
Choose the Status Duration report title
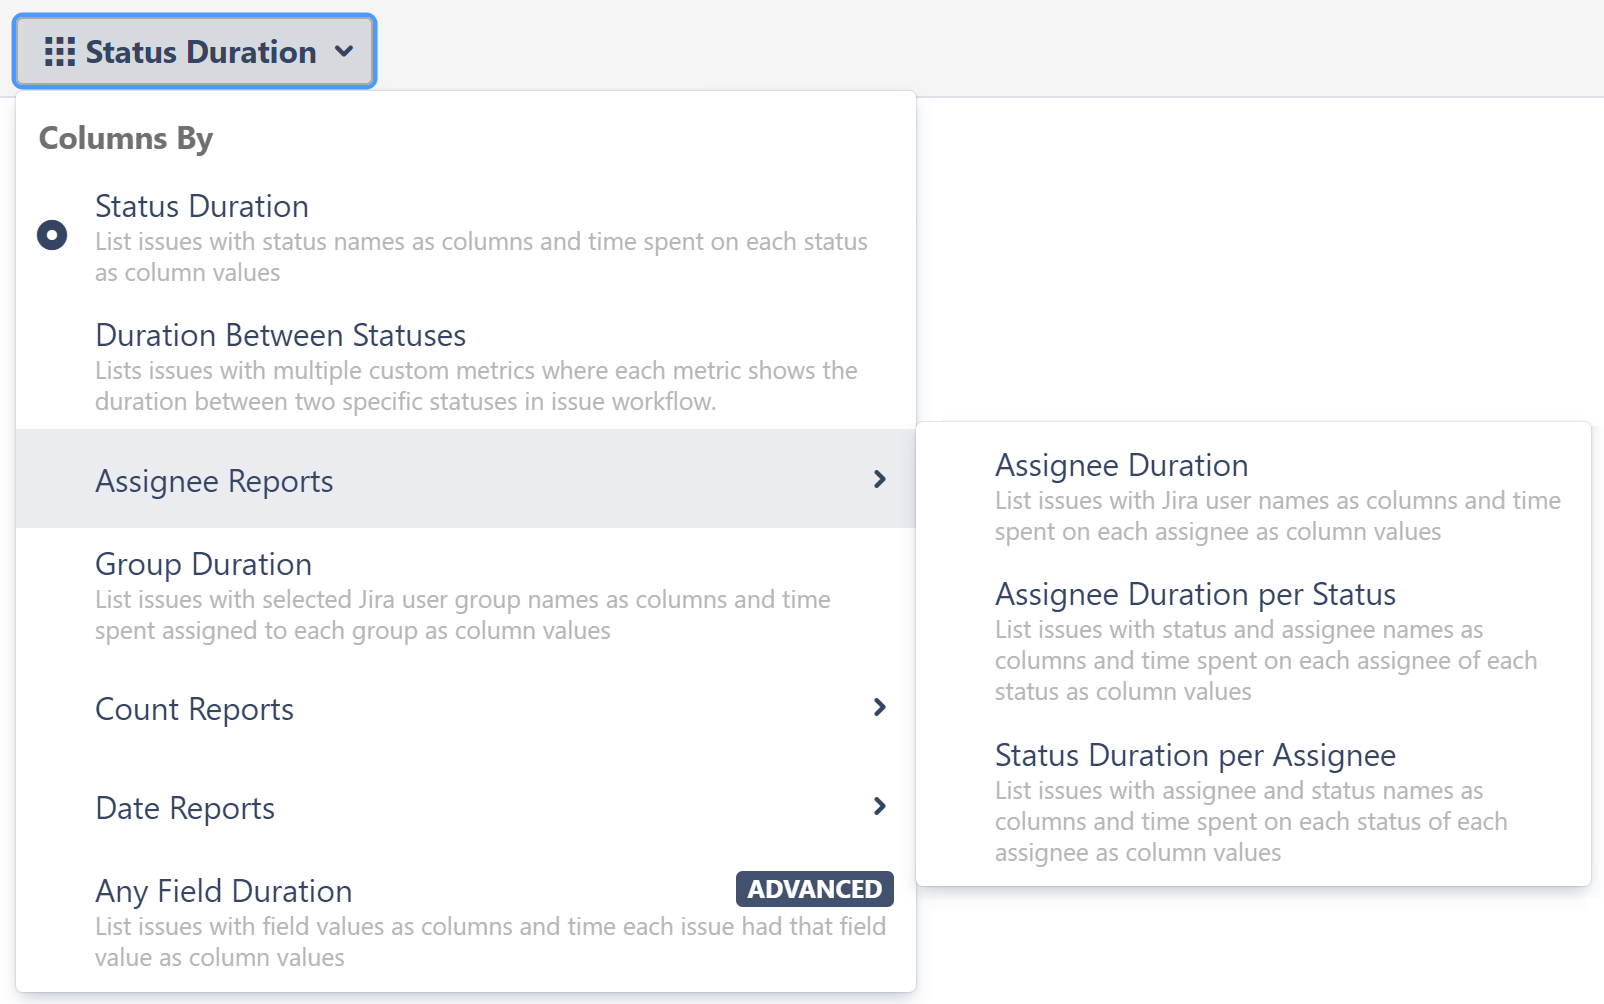click(x=201, y=206)
